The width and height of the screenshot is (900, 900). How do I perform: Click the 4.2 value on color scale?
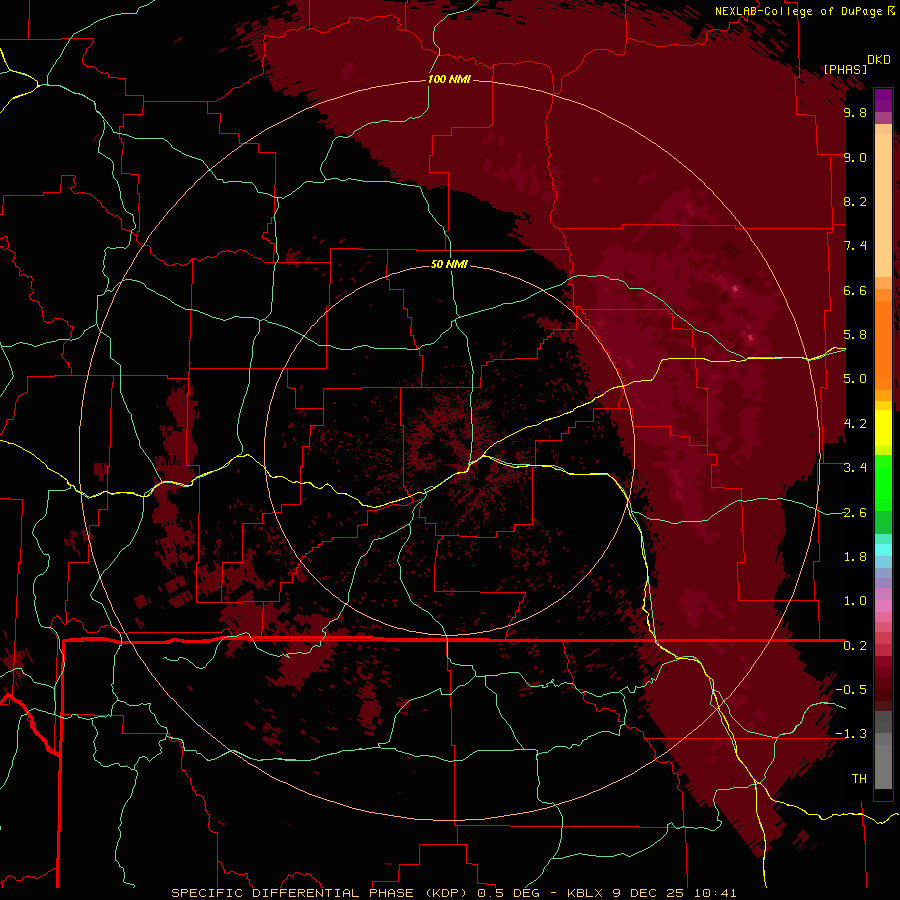[x=855, y=424]
